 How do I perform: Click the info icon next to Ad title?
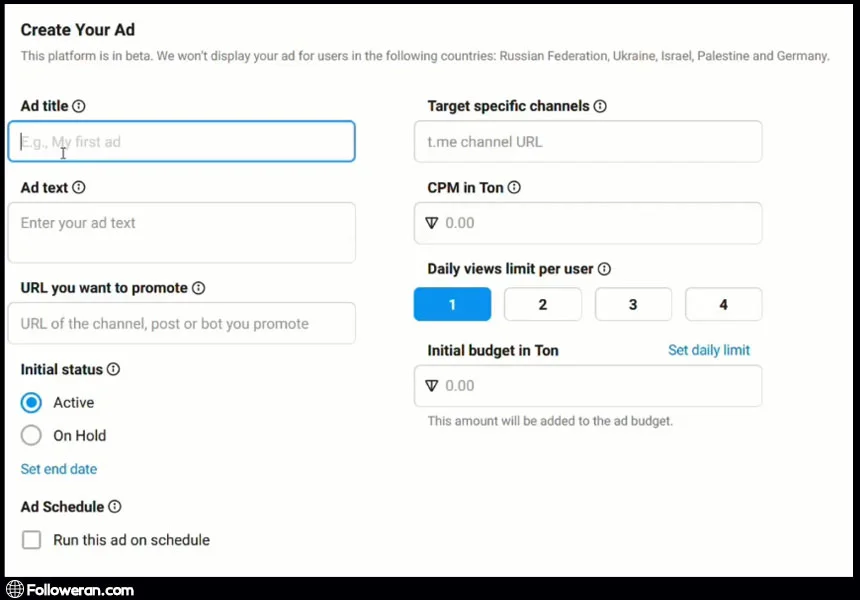click(x=79, y=106)
